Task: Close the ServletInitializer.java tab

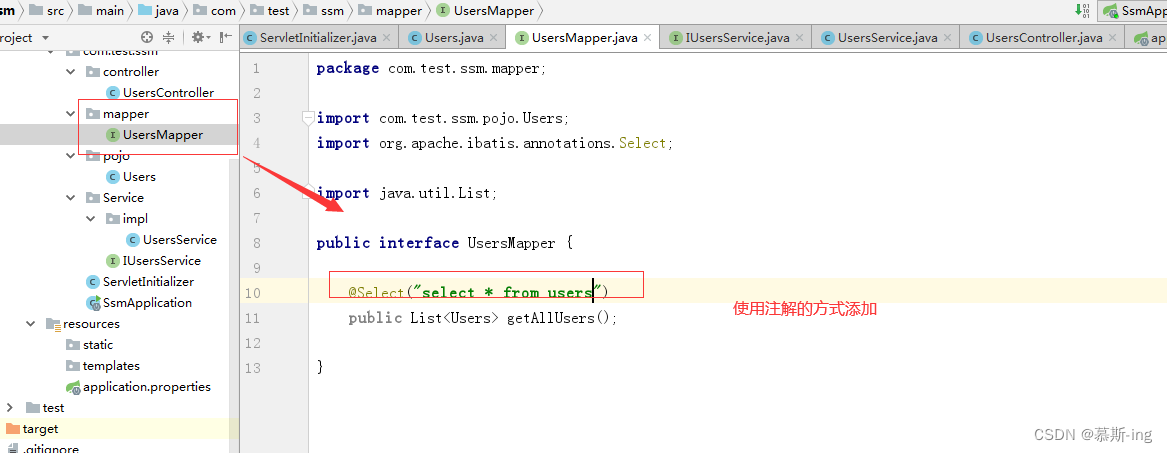Action: (x=387, y=37)
